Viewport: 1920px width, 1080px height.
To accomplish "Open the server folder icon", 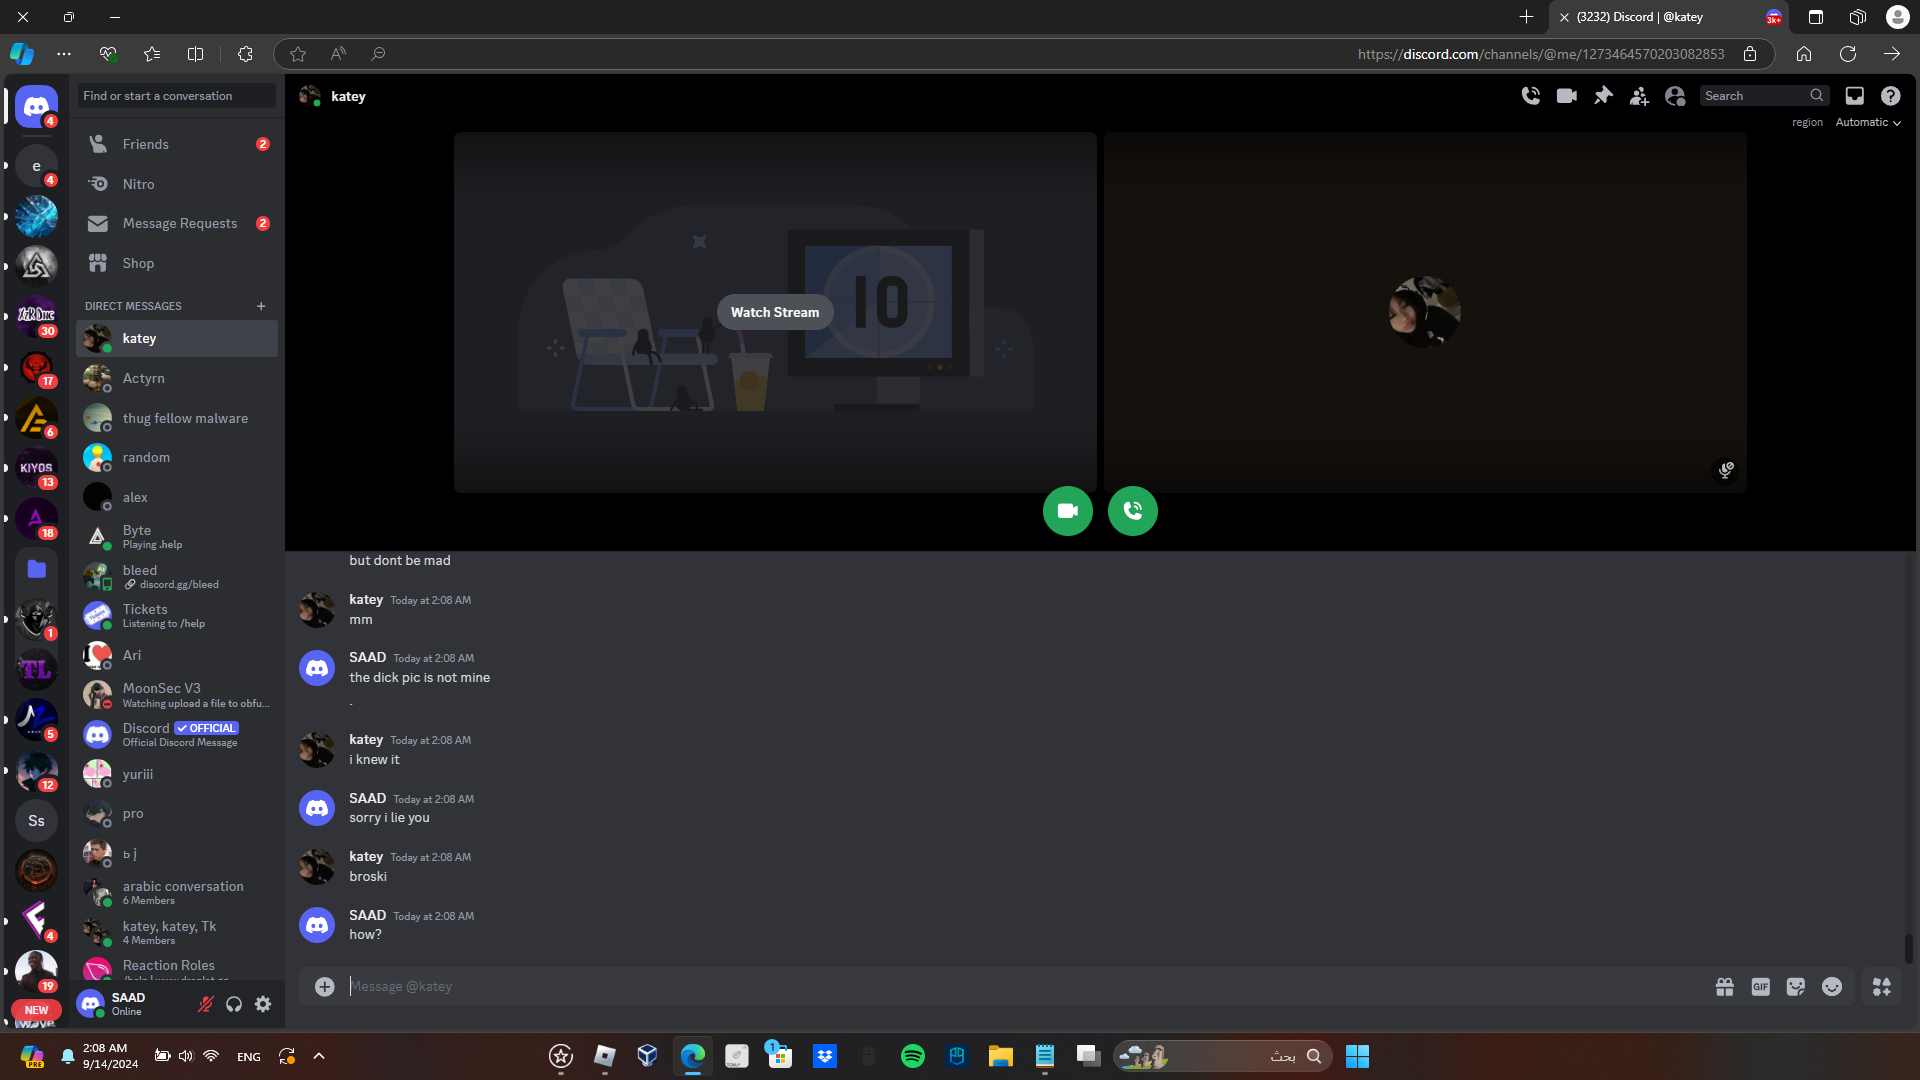I will click(36, 569).
